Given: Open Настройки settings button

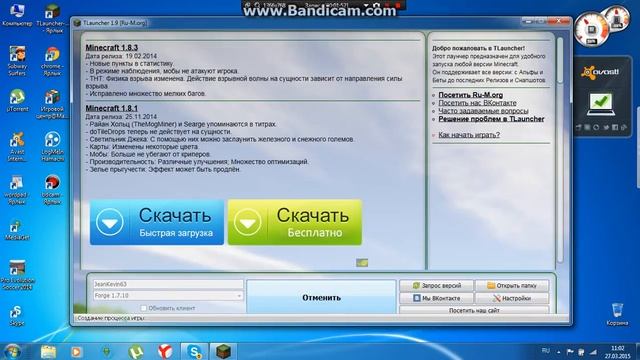Looking at the screenshot, I should [x=512, y=298].
